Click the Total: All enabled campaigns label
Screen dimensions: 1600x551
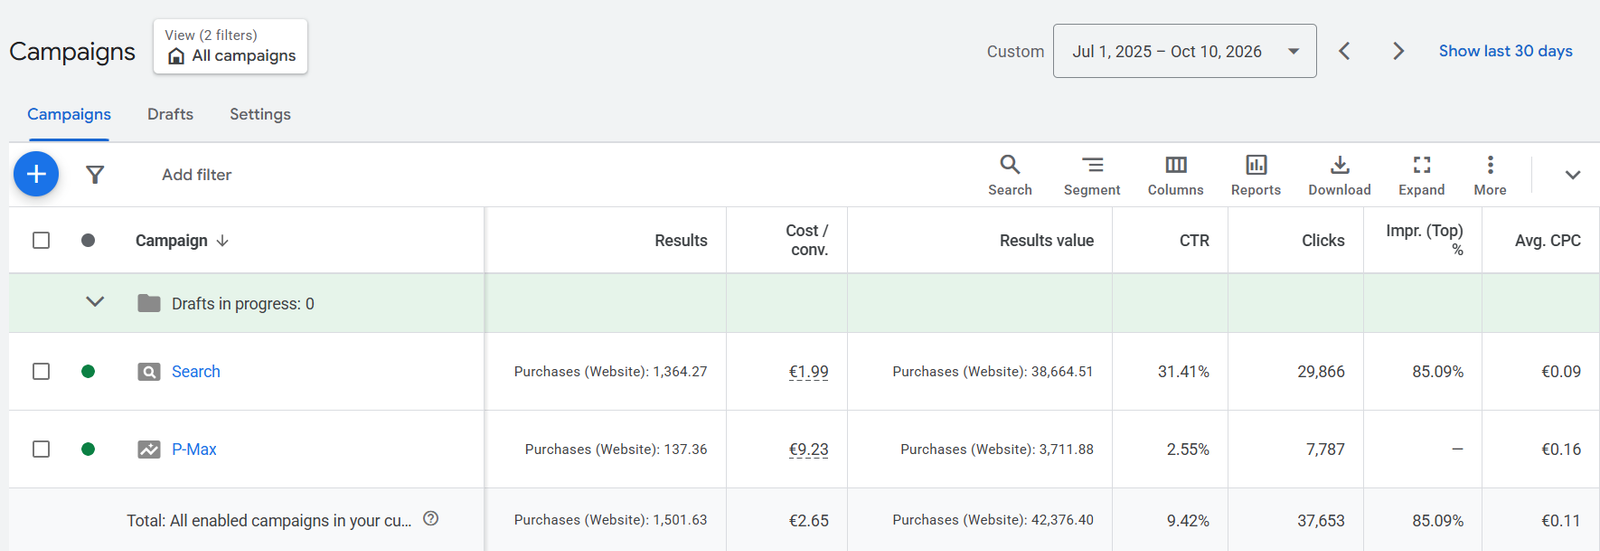[x=269, y=521]
